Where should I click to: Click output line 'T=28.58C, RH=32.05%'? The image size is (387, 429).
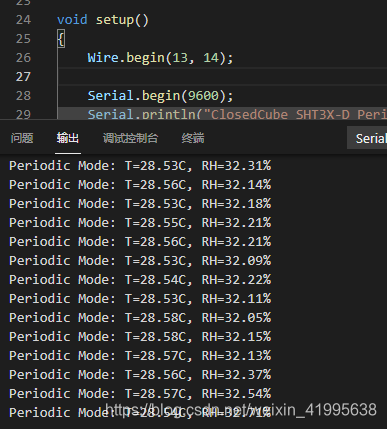(x=140, y=318)
